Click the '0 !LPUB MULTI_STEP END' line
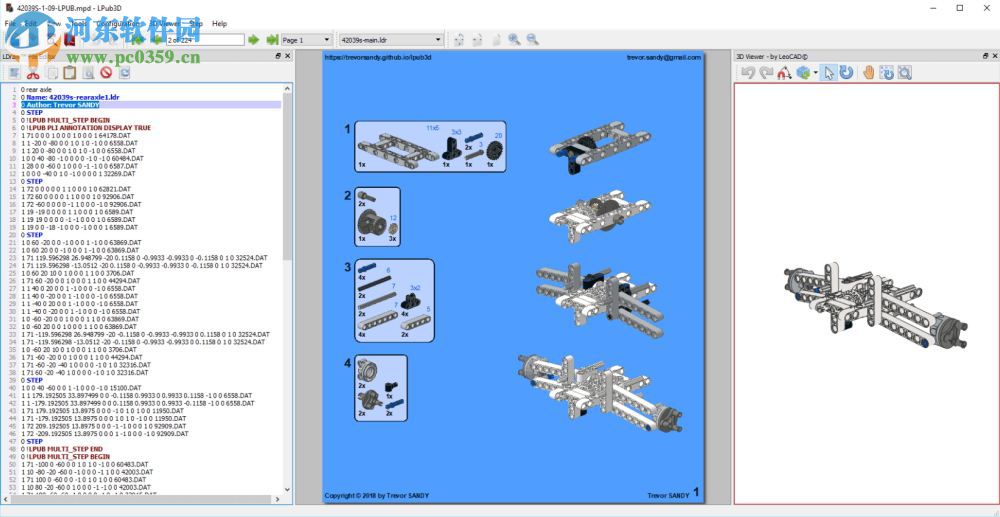The width and height of the screenshot is (1000, 517). [x=61, y=449]
